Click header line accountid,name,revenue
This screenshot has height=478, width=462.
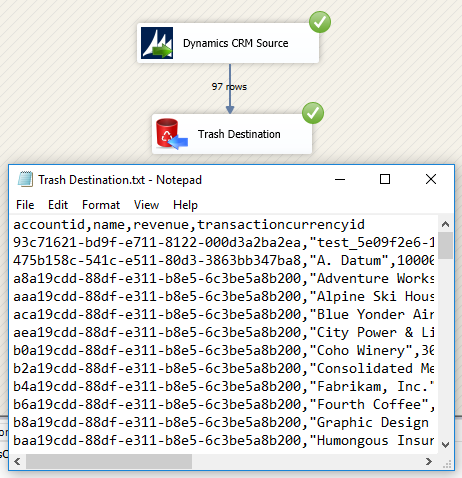[x=189, y=224]
